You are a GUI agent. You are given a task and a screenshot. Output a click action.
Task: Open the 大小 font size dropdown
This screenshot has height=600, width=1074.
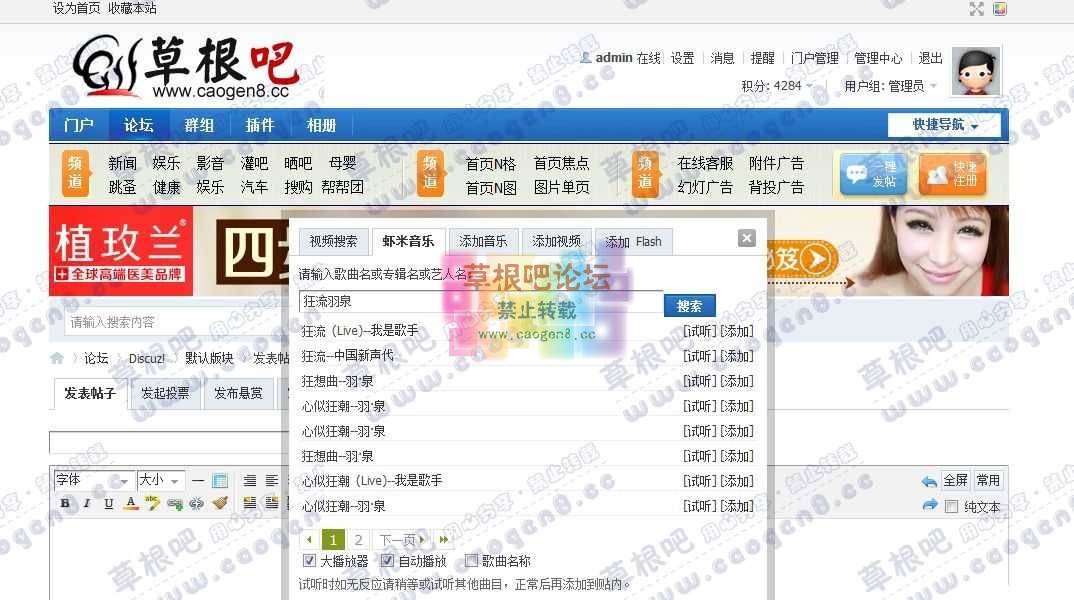160,480
